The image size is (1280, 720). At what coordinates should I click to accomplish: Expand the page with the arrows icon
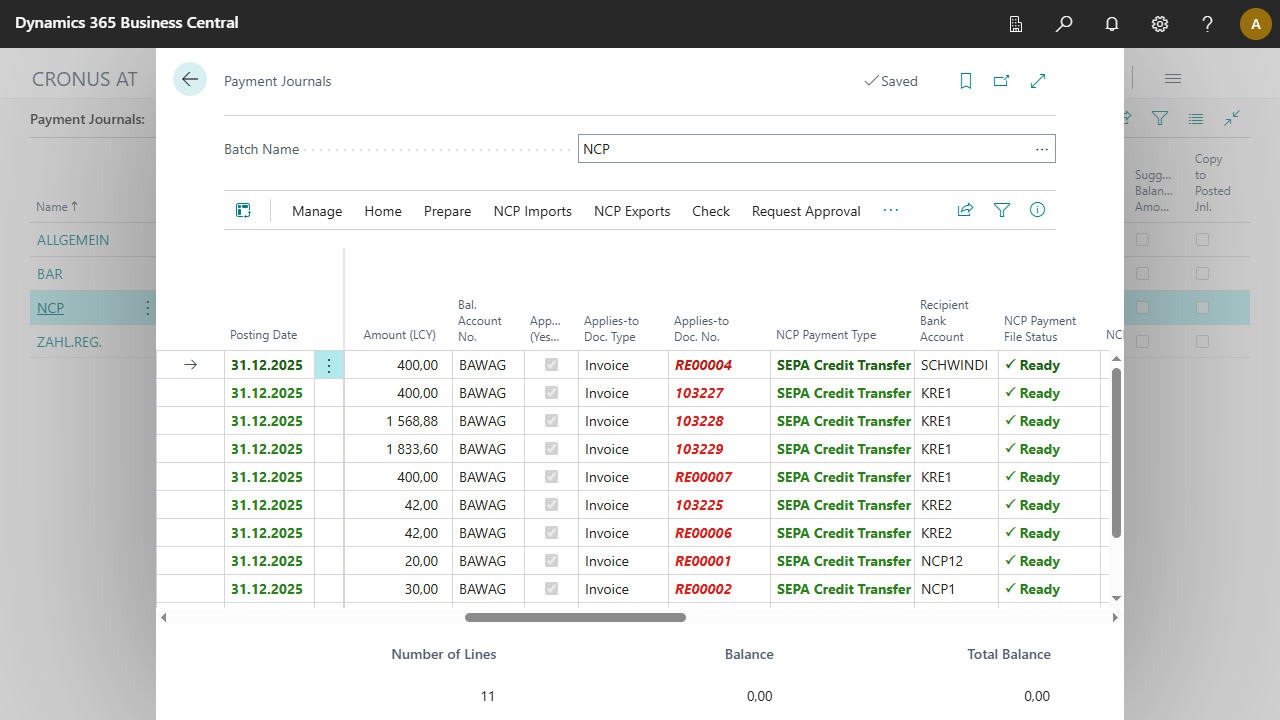pyautogui.click(x=1038, y=81)
